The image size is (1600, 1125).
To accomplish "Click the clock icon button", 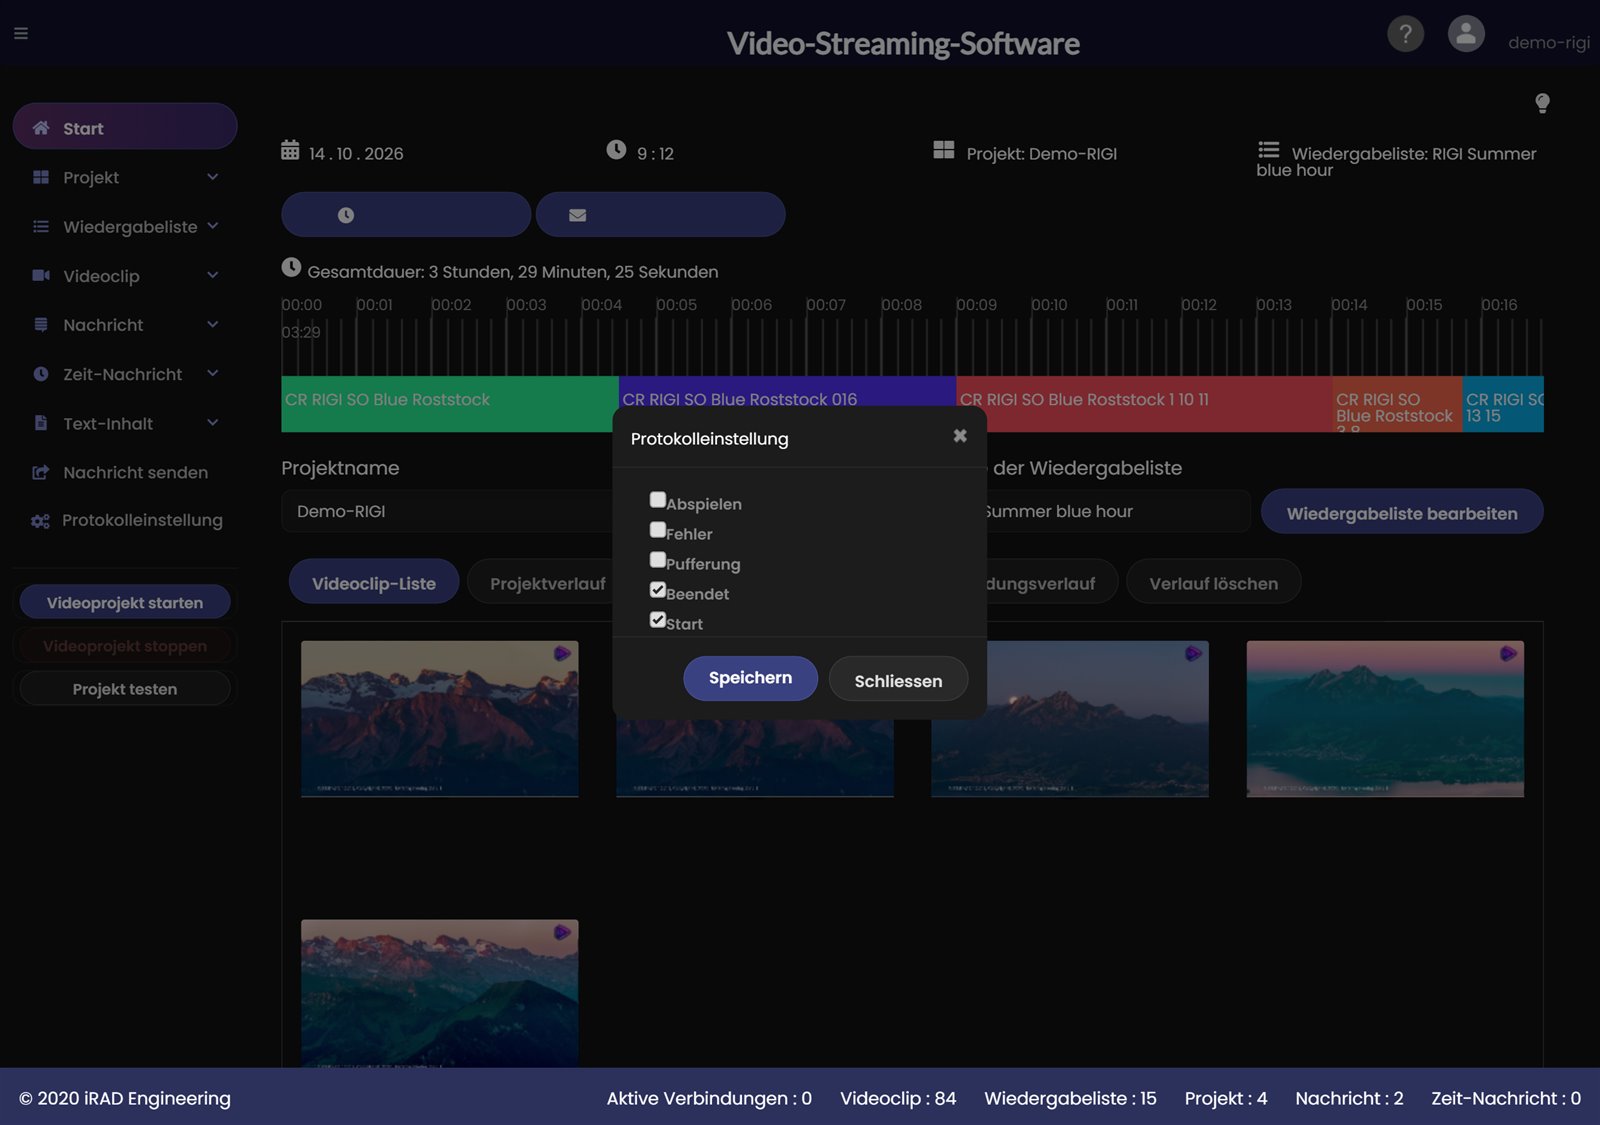I will point(406,215).
